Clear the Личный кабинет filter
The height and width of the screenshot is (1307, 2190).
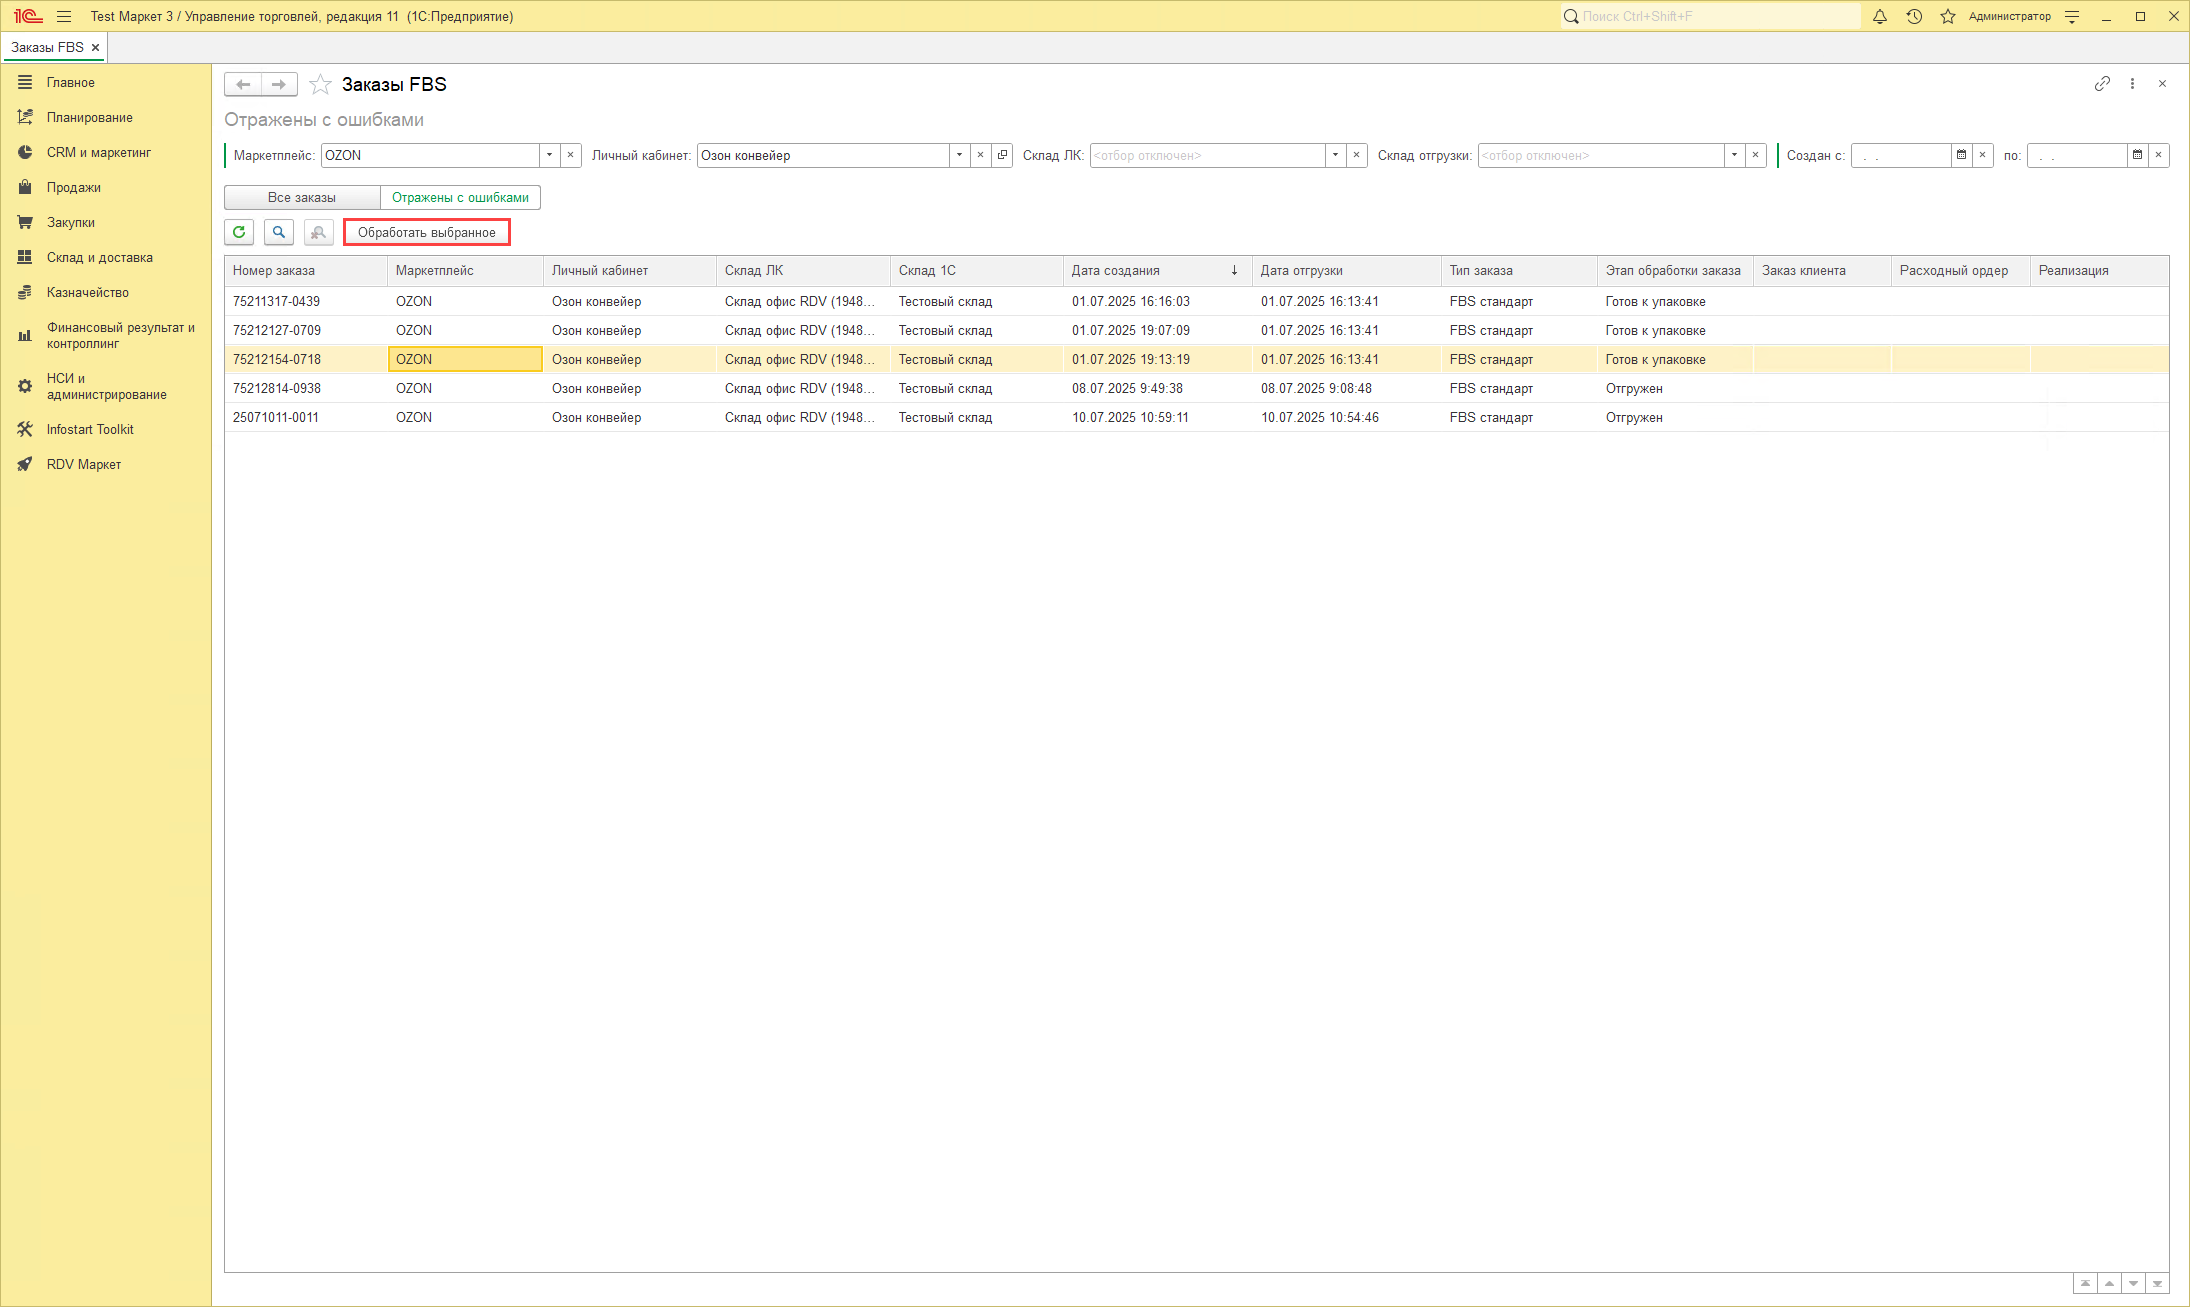coord(981,155)
